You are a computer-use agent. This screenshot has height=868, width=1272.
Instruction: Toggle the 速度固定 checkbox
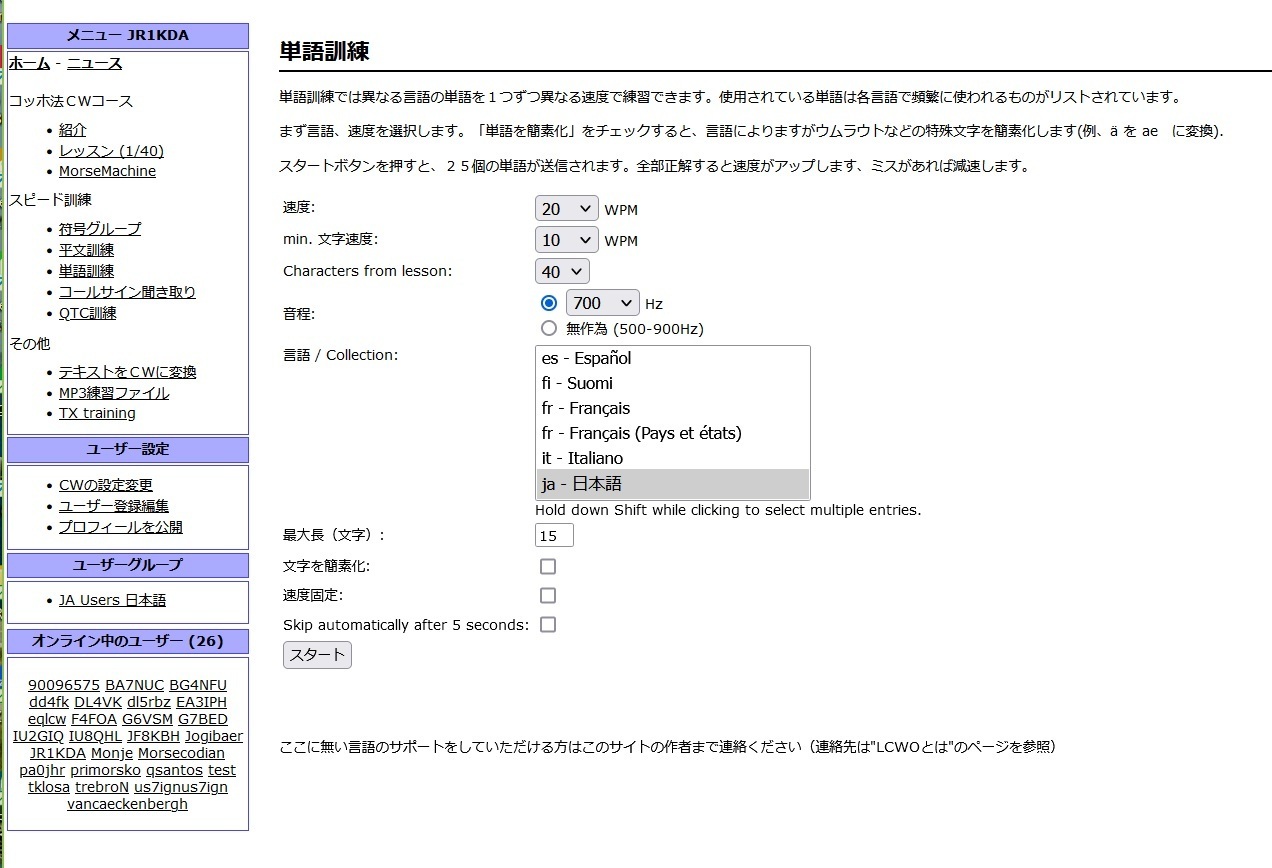pyautogui.click(x=548, y=595)
